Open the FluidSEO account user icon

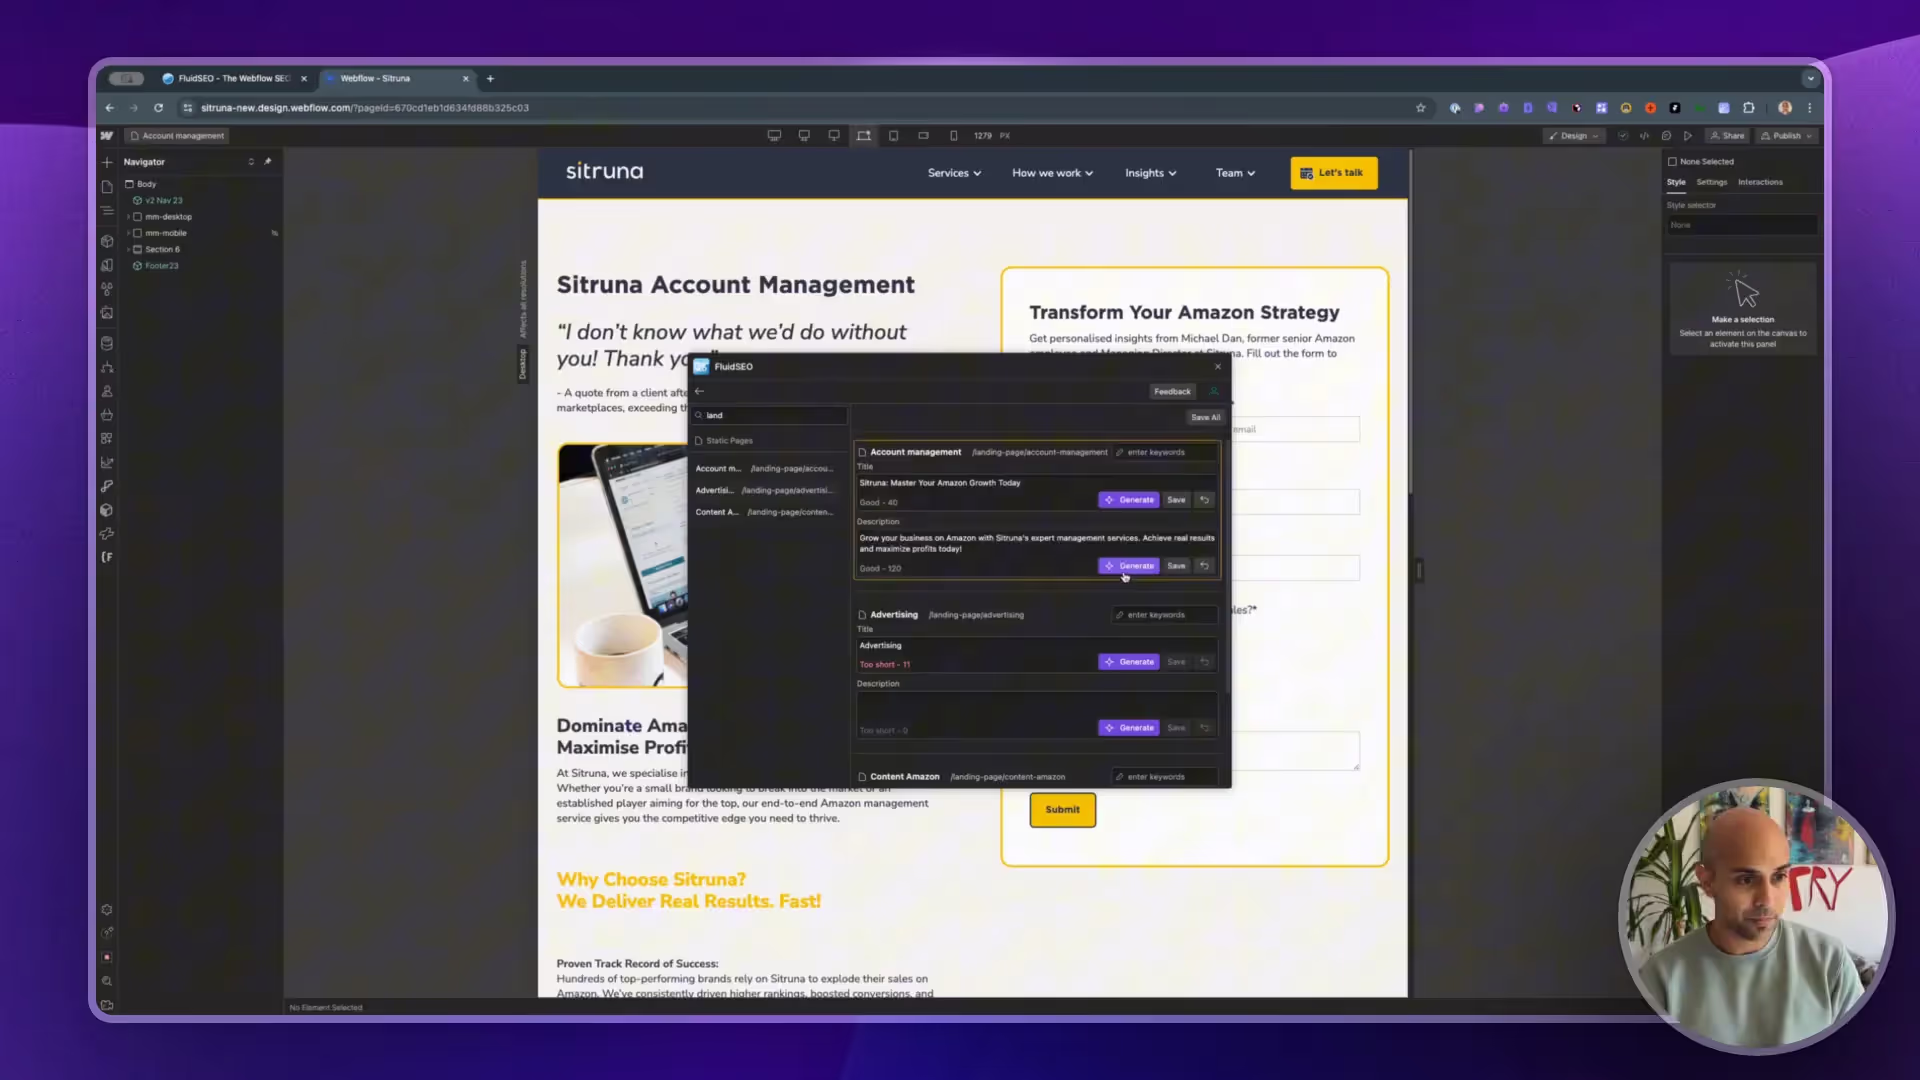tap(1214, 392)
